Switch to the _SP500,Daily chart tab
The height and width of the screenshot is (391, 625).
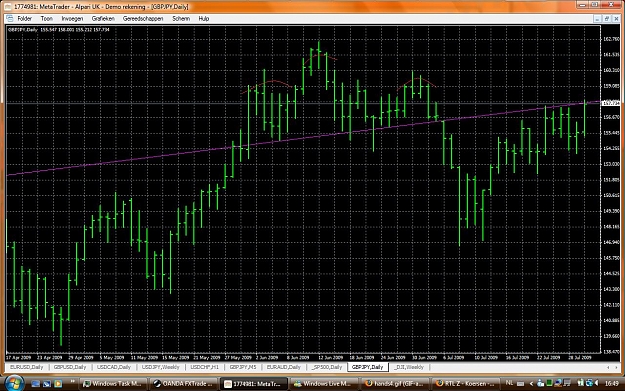pyautogui.click(x=326, y=367)
